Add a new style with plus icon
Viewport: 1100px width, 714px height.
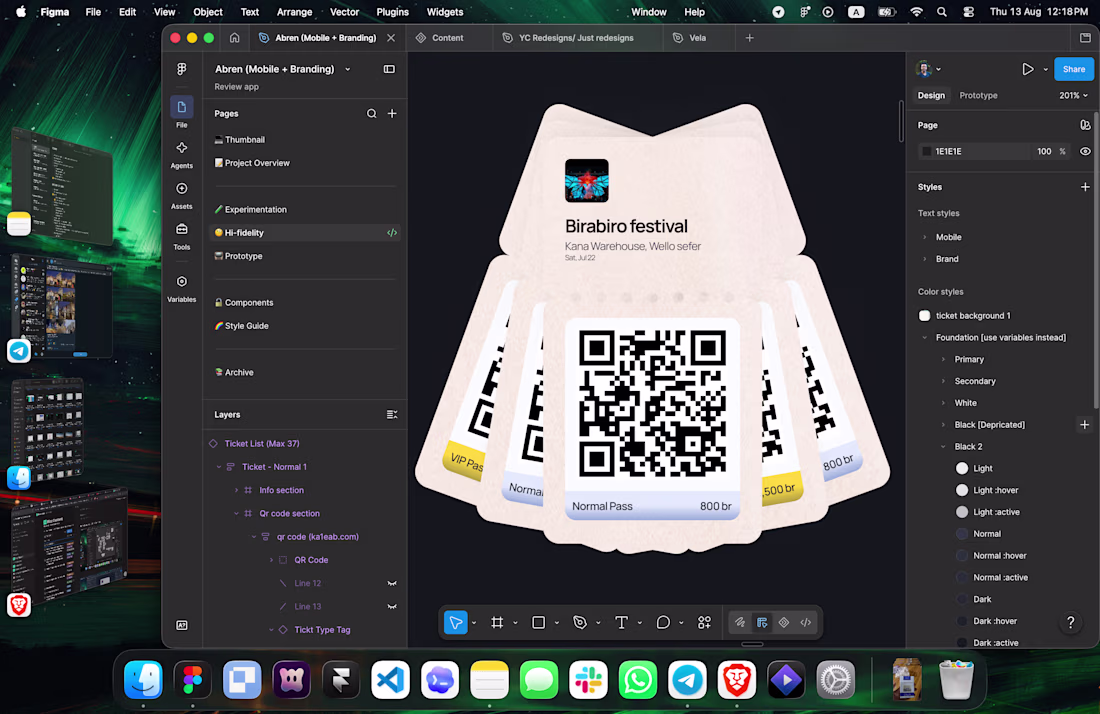[1085, 187]
